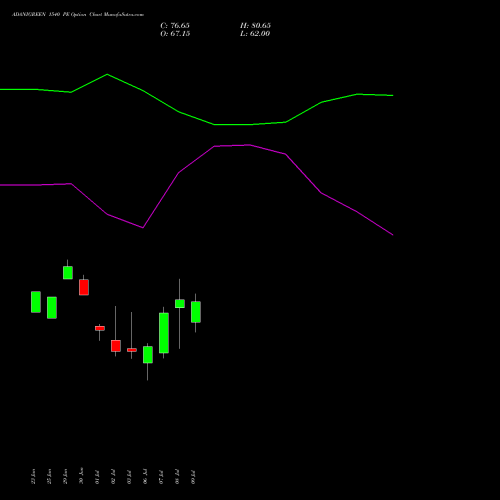This screenshot has height=500, width=500.
Task: Select the green candle above 29 Jun
Action: (x=68, y=272)
